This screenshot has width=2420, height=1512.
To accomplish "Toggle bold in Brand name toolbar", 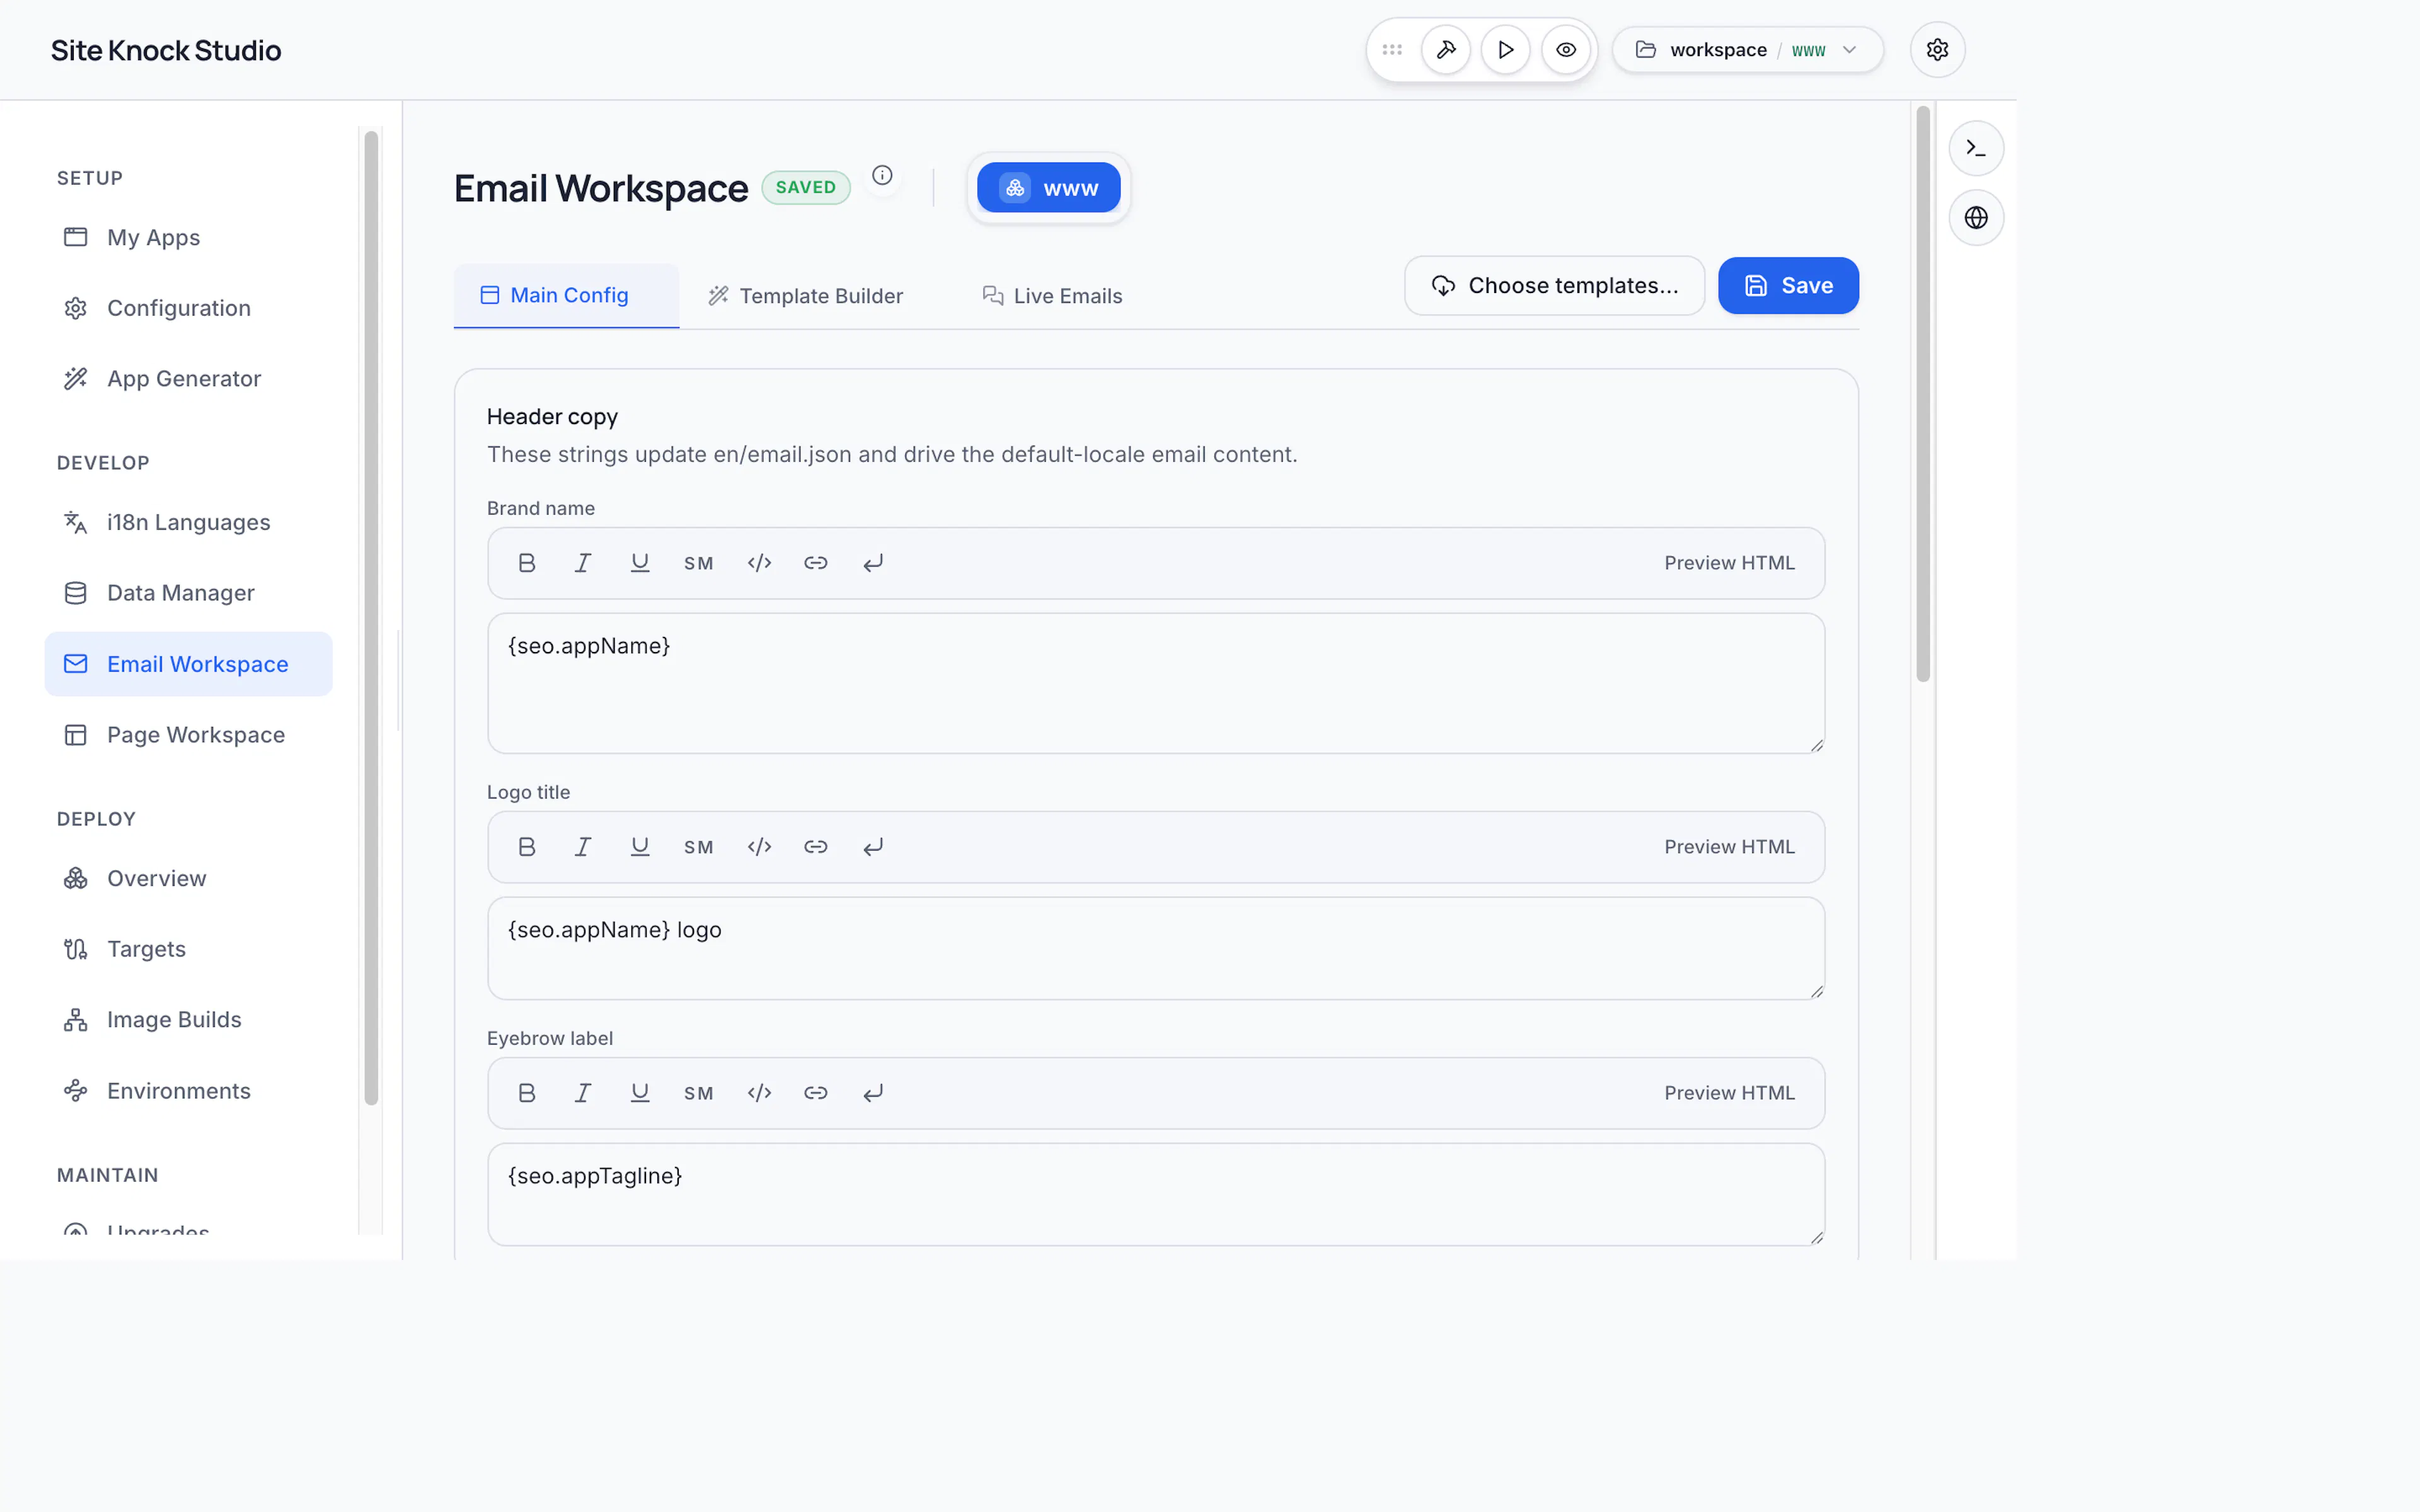I will 526,563.
